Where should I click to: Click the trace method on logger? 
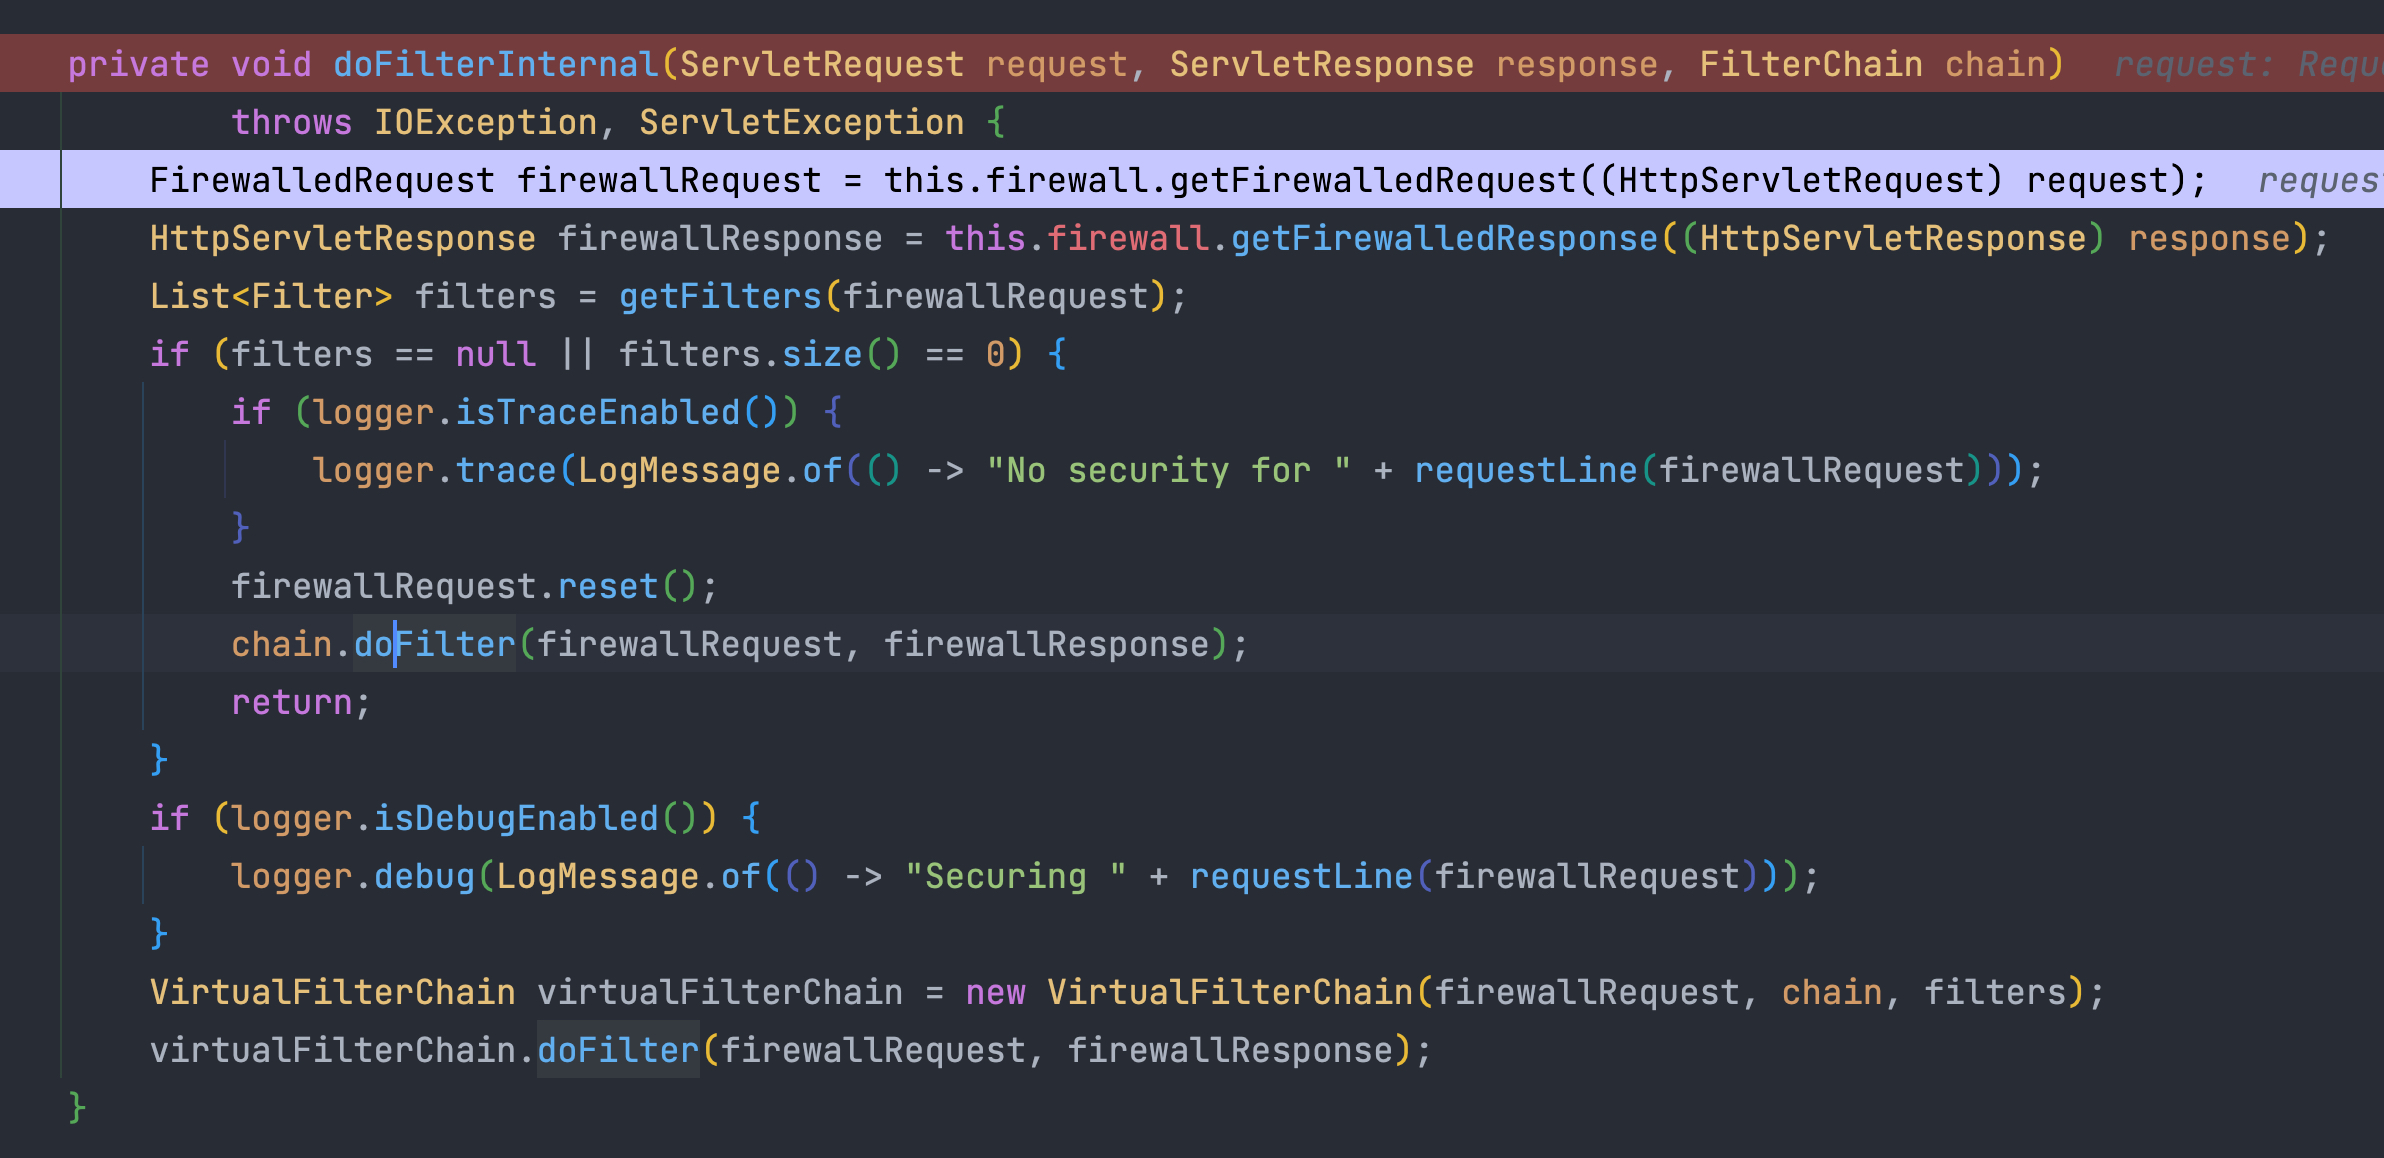505,470
